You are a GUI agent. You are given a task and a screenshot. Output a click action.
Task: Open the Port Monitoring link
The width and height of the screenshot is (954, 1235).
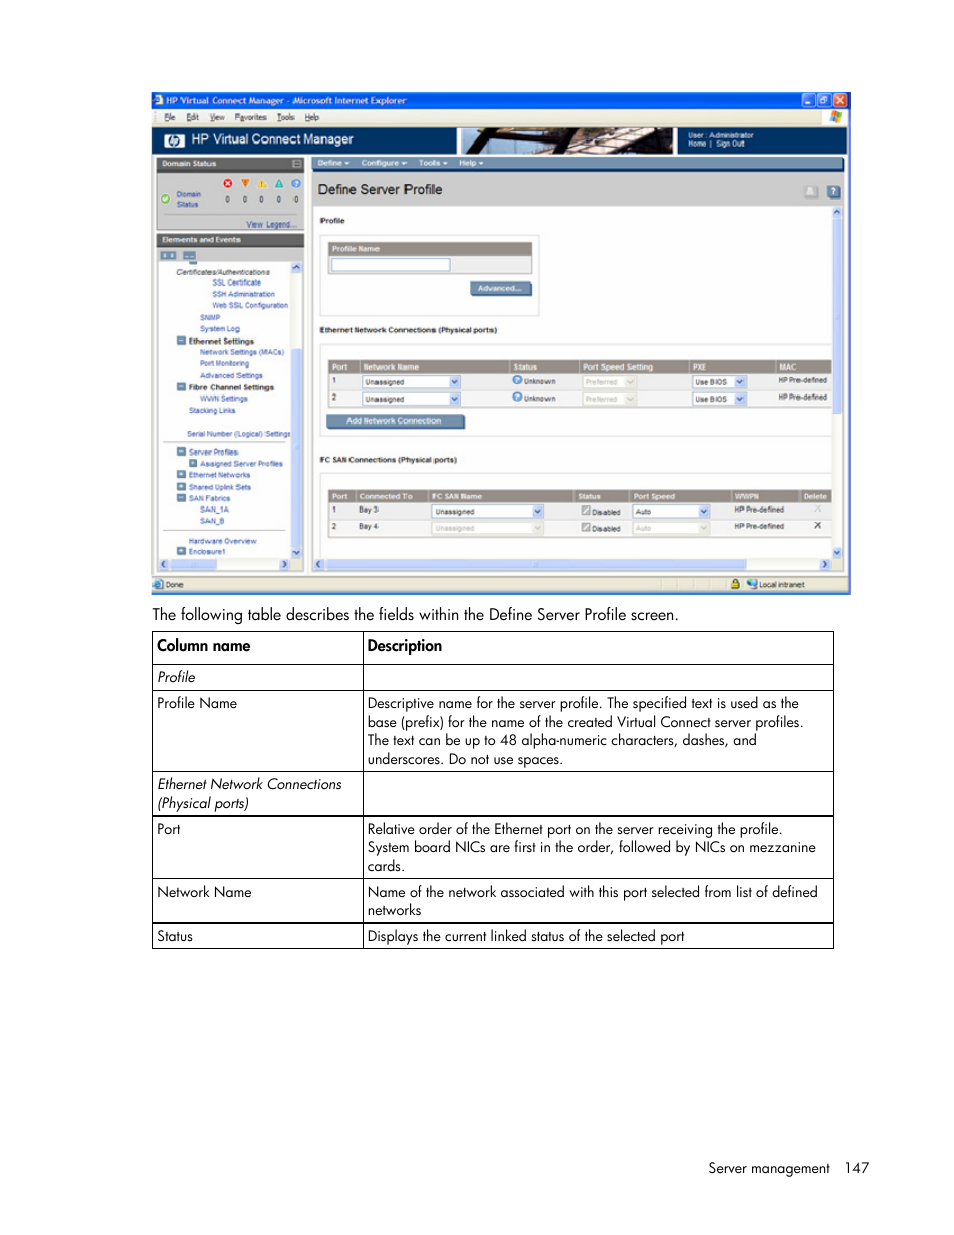coord(224,364)
